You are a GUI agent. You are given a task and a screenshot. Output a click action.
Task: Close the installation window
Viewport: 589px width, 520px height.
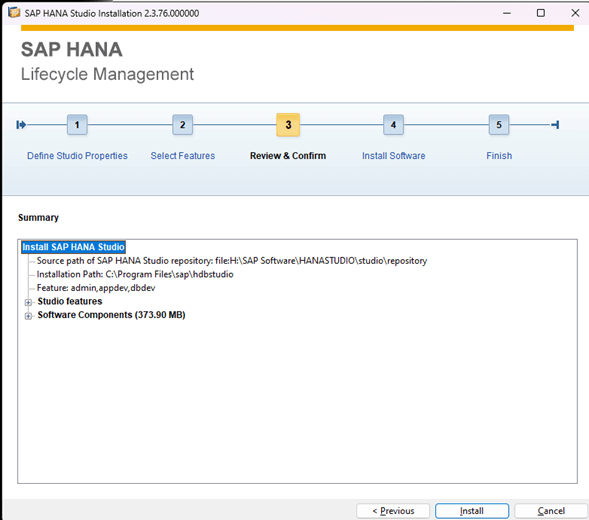575,13
